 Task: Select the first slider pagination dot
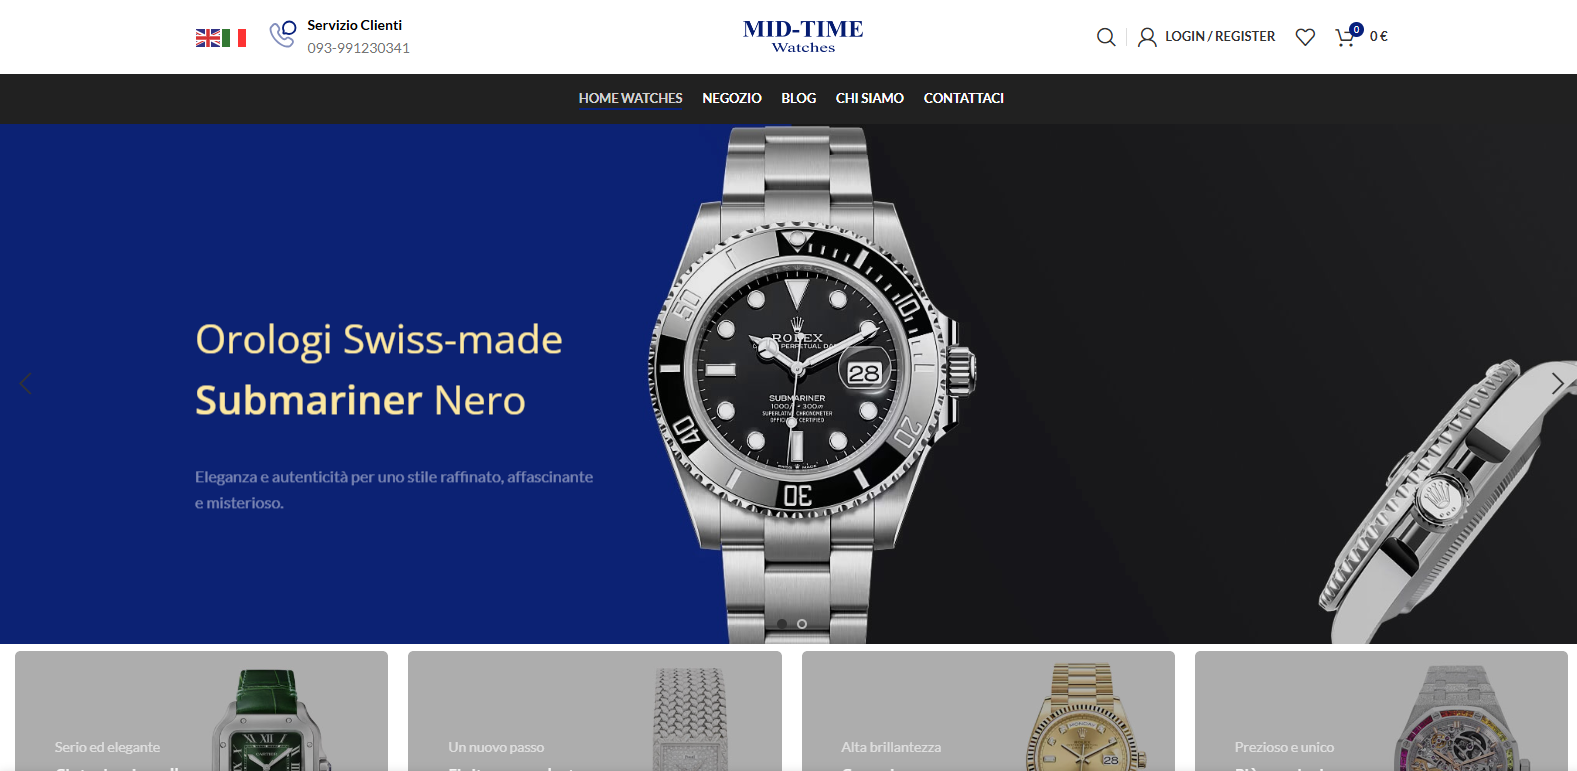[782, 624]
